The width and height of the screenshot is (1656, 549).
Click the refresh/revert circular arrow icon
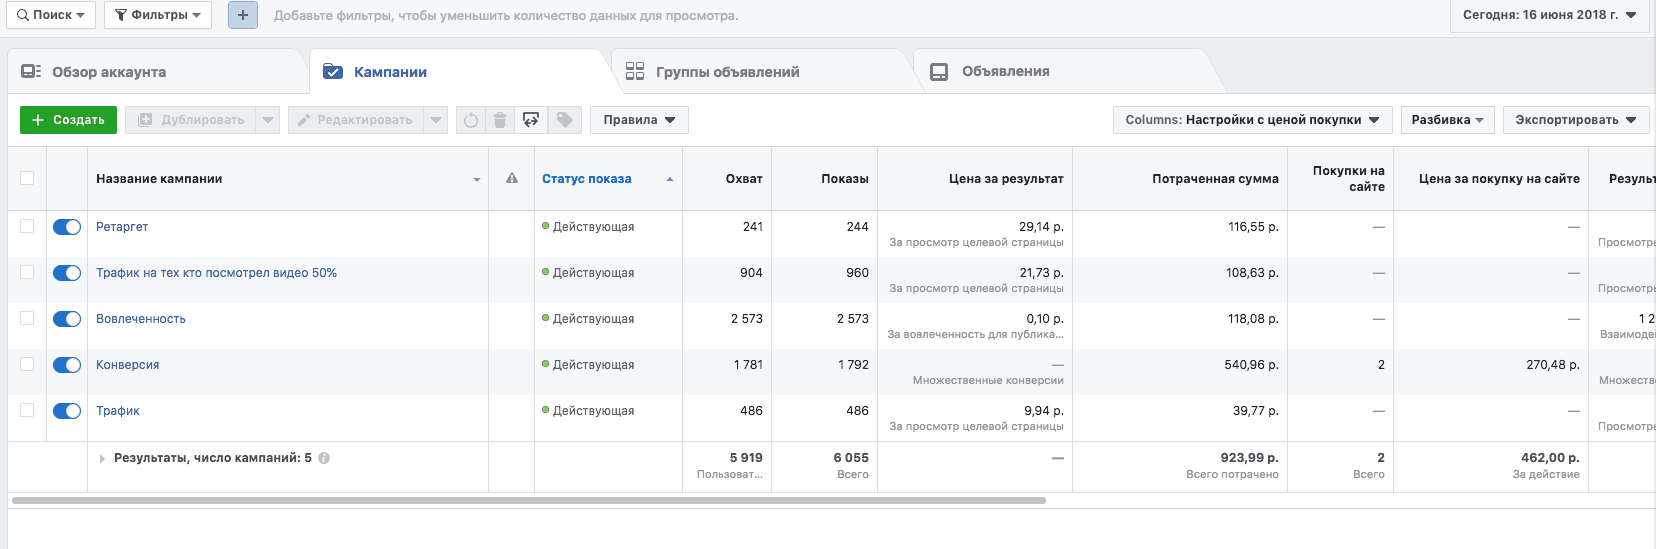tap(471, 120)
